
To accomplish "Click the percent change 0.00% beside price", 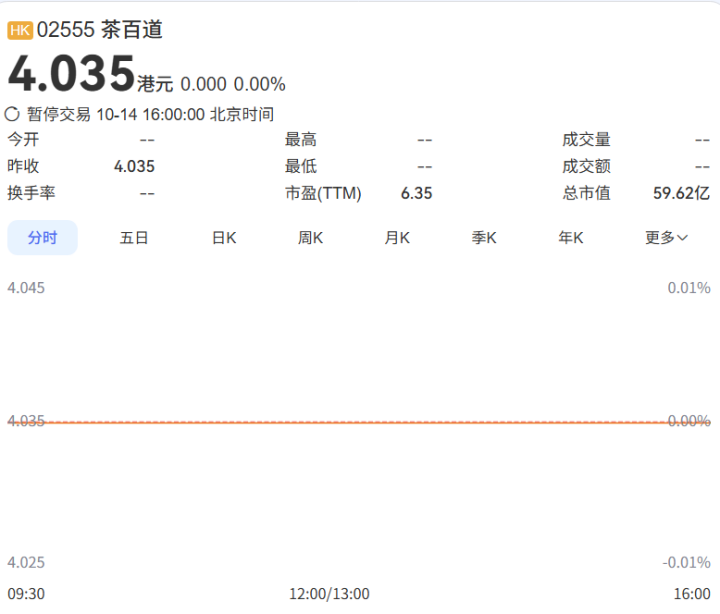I will (x=259, y=84).
